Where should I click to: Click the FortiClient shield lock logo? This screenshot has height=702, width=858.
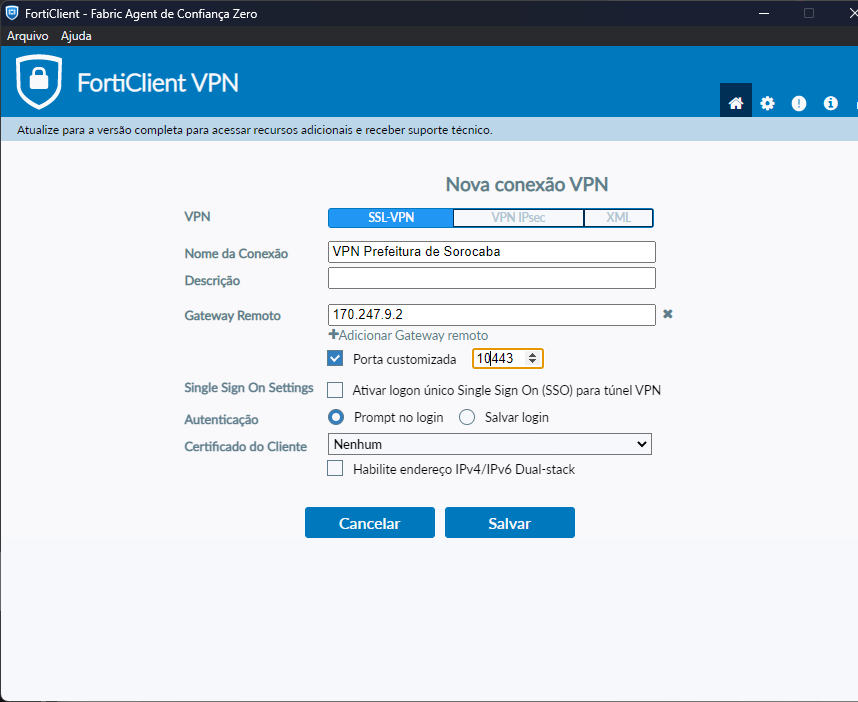click(39, 82)
